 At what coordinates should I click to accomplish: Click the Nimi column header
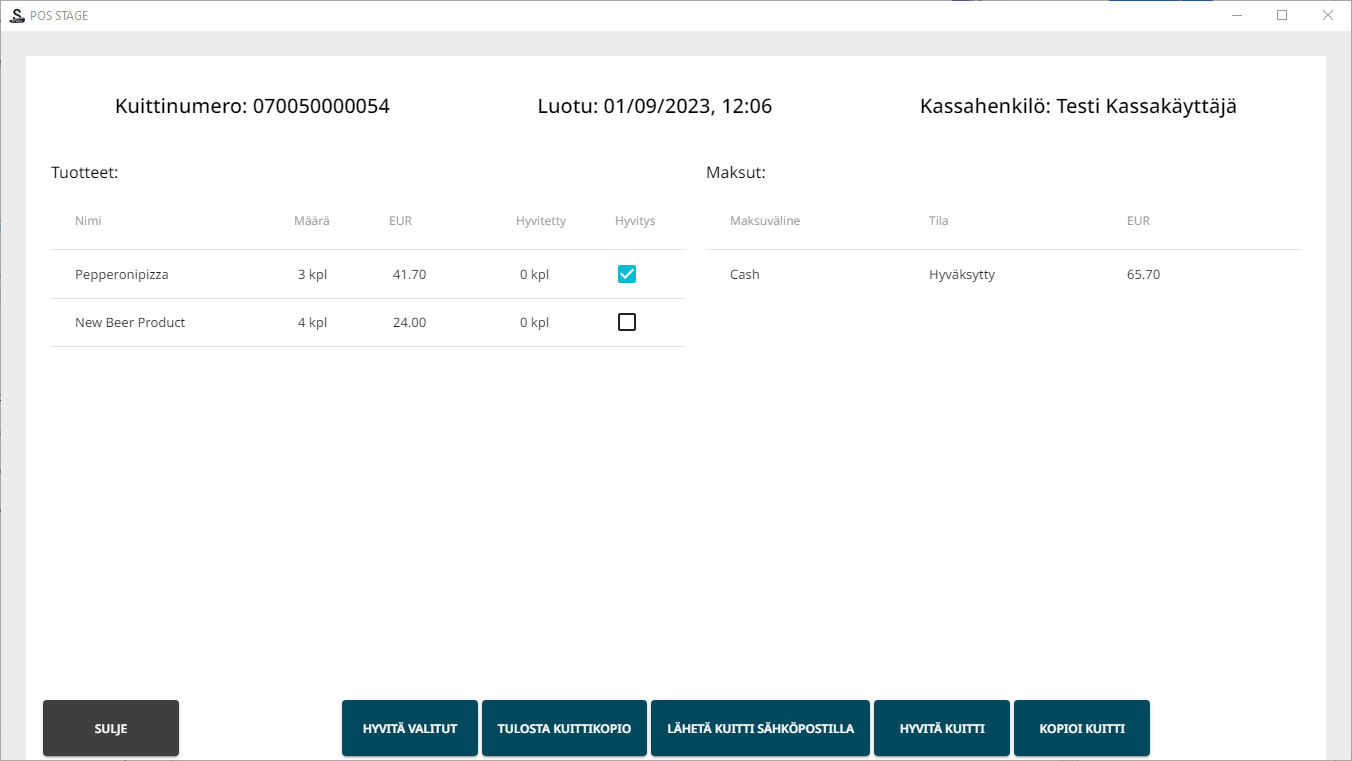[x=88, y=221]
